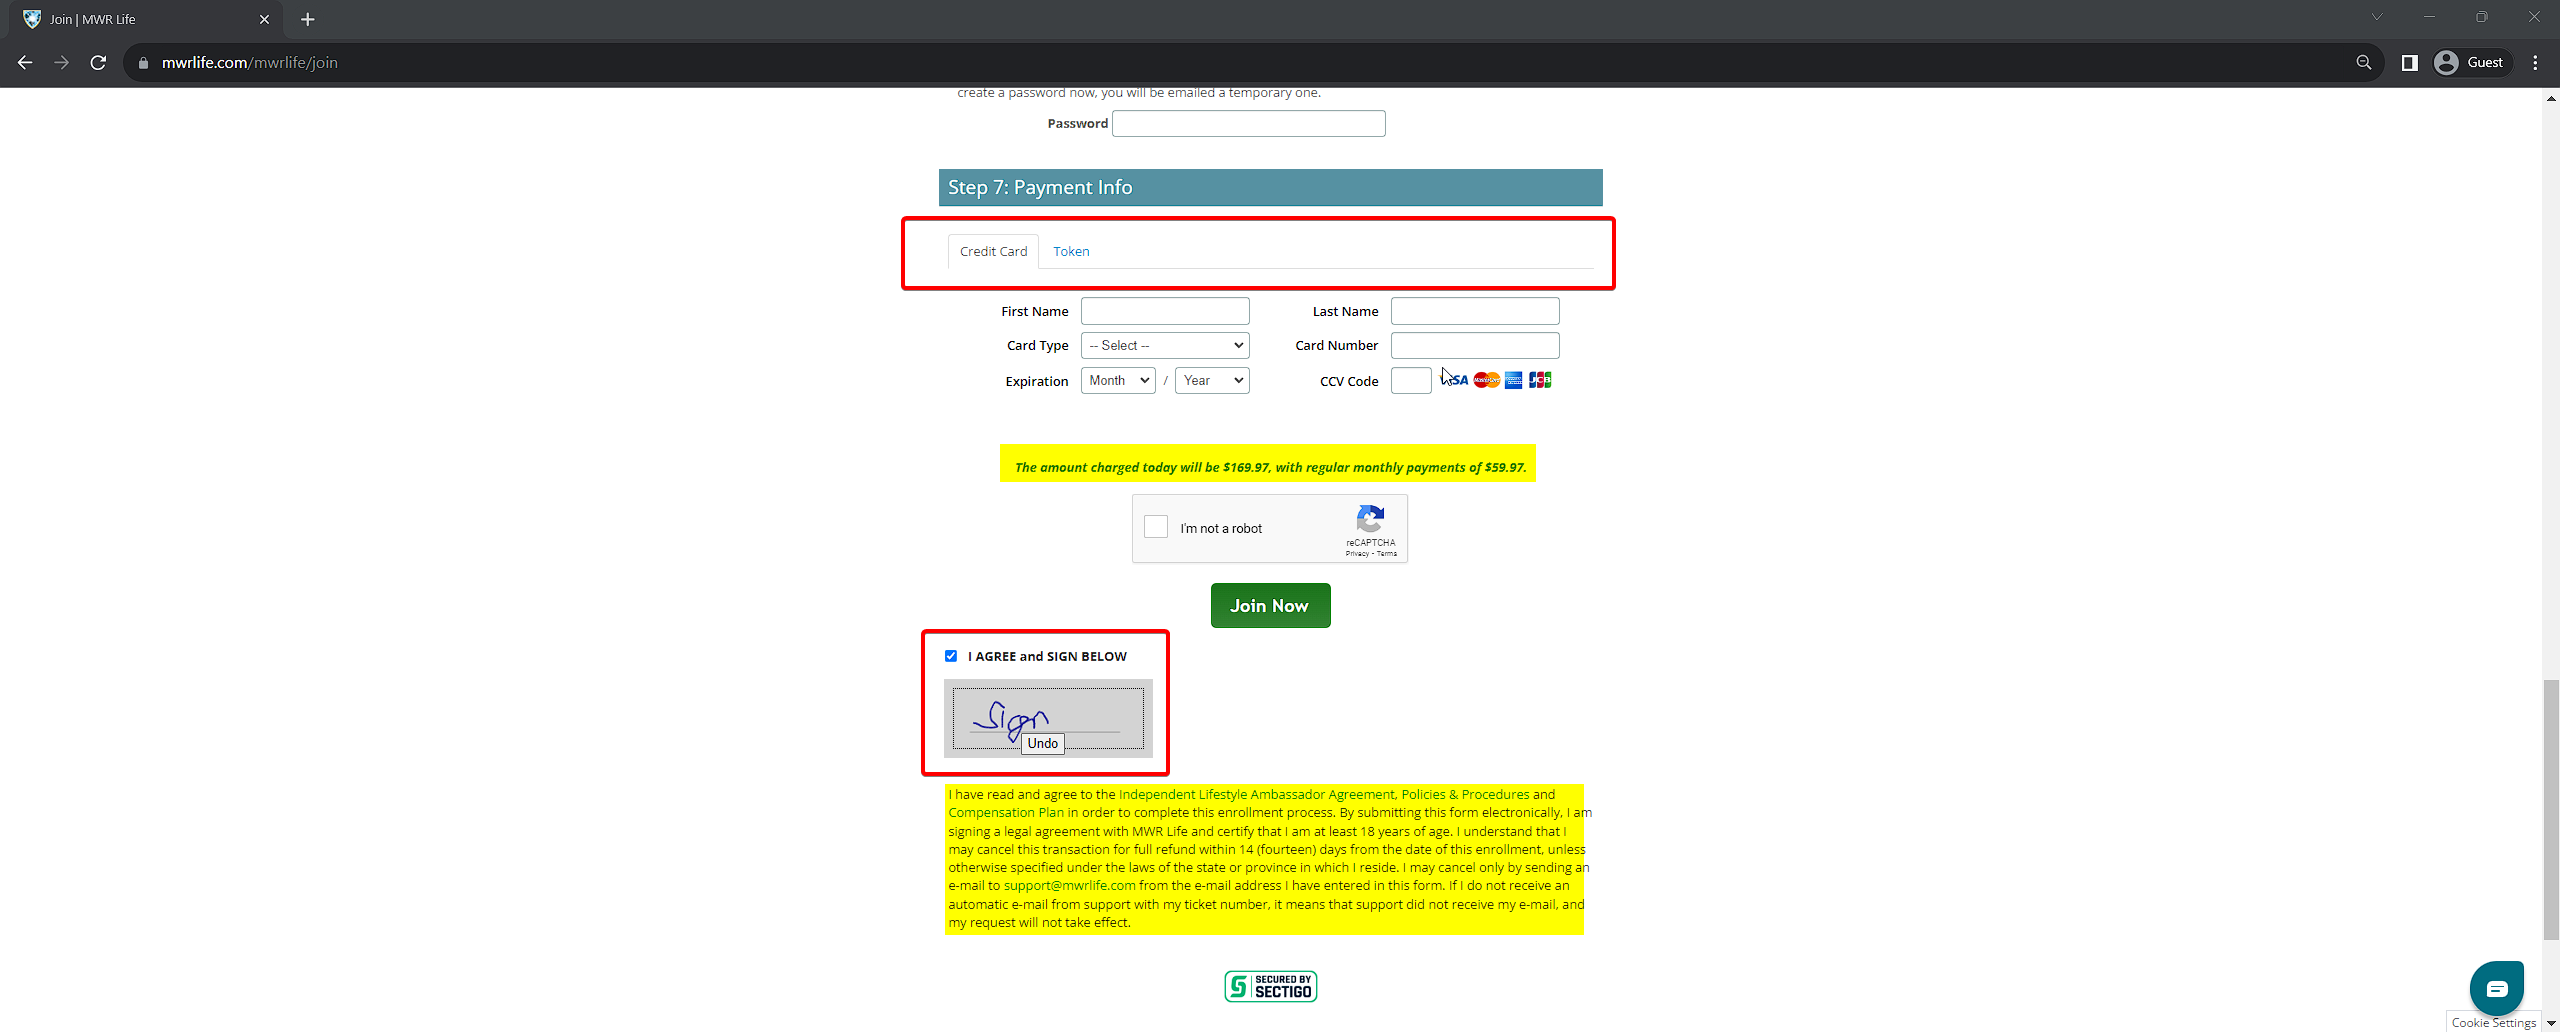Click the CCV Code field
2560x1032 pixels.
(1411, 380)
